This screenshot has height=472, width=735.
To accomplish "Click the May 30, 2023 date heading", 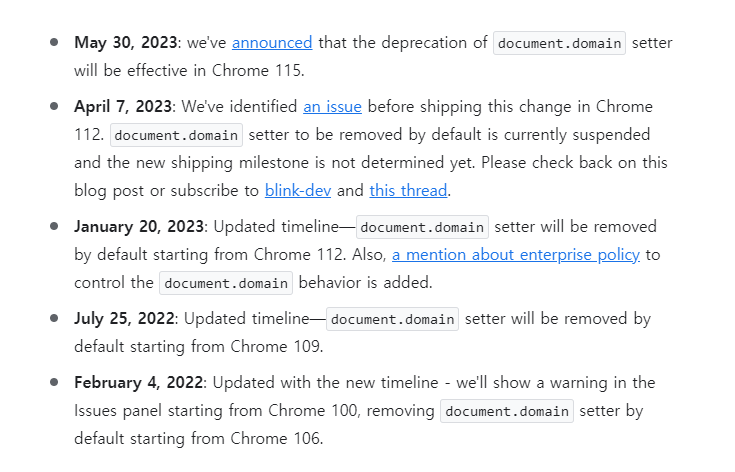I will pyautogui.click(x=126, y=43).
